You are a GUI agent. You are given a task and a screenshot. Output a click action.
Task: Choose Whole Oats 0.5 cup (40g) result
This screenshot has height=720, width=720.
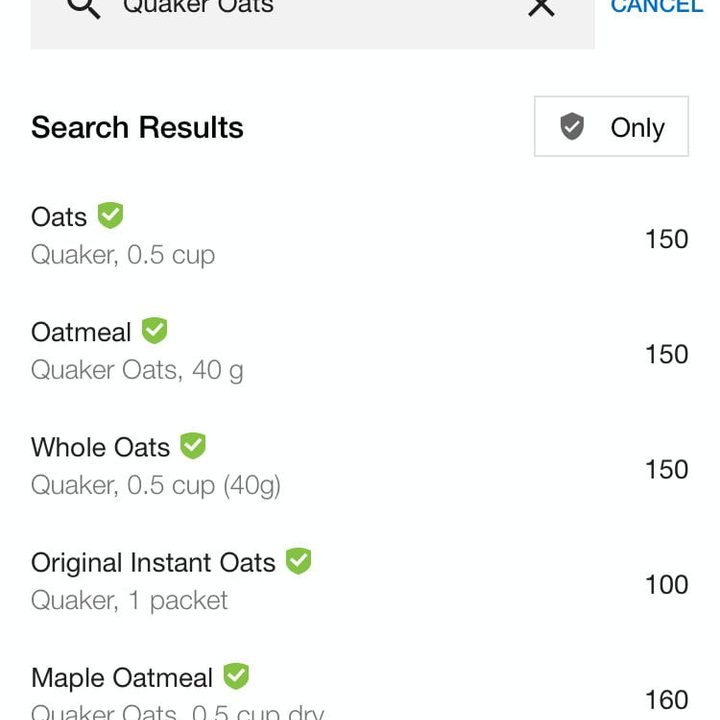point(300,466)
